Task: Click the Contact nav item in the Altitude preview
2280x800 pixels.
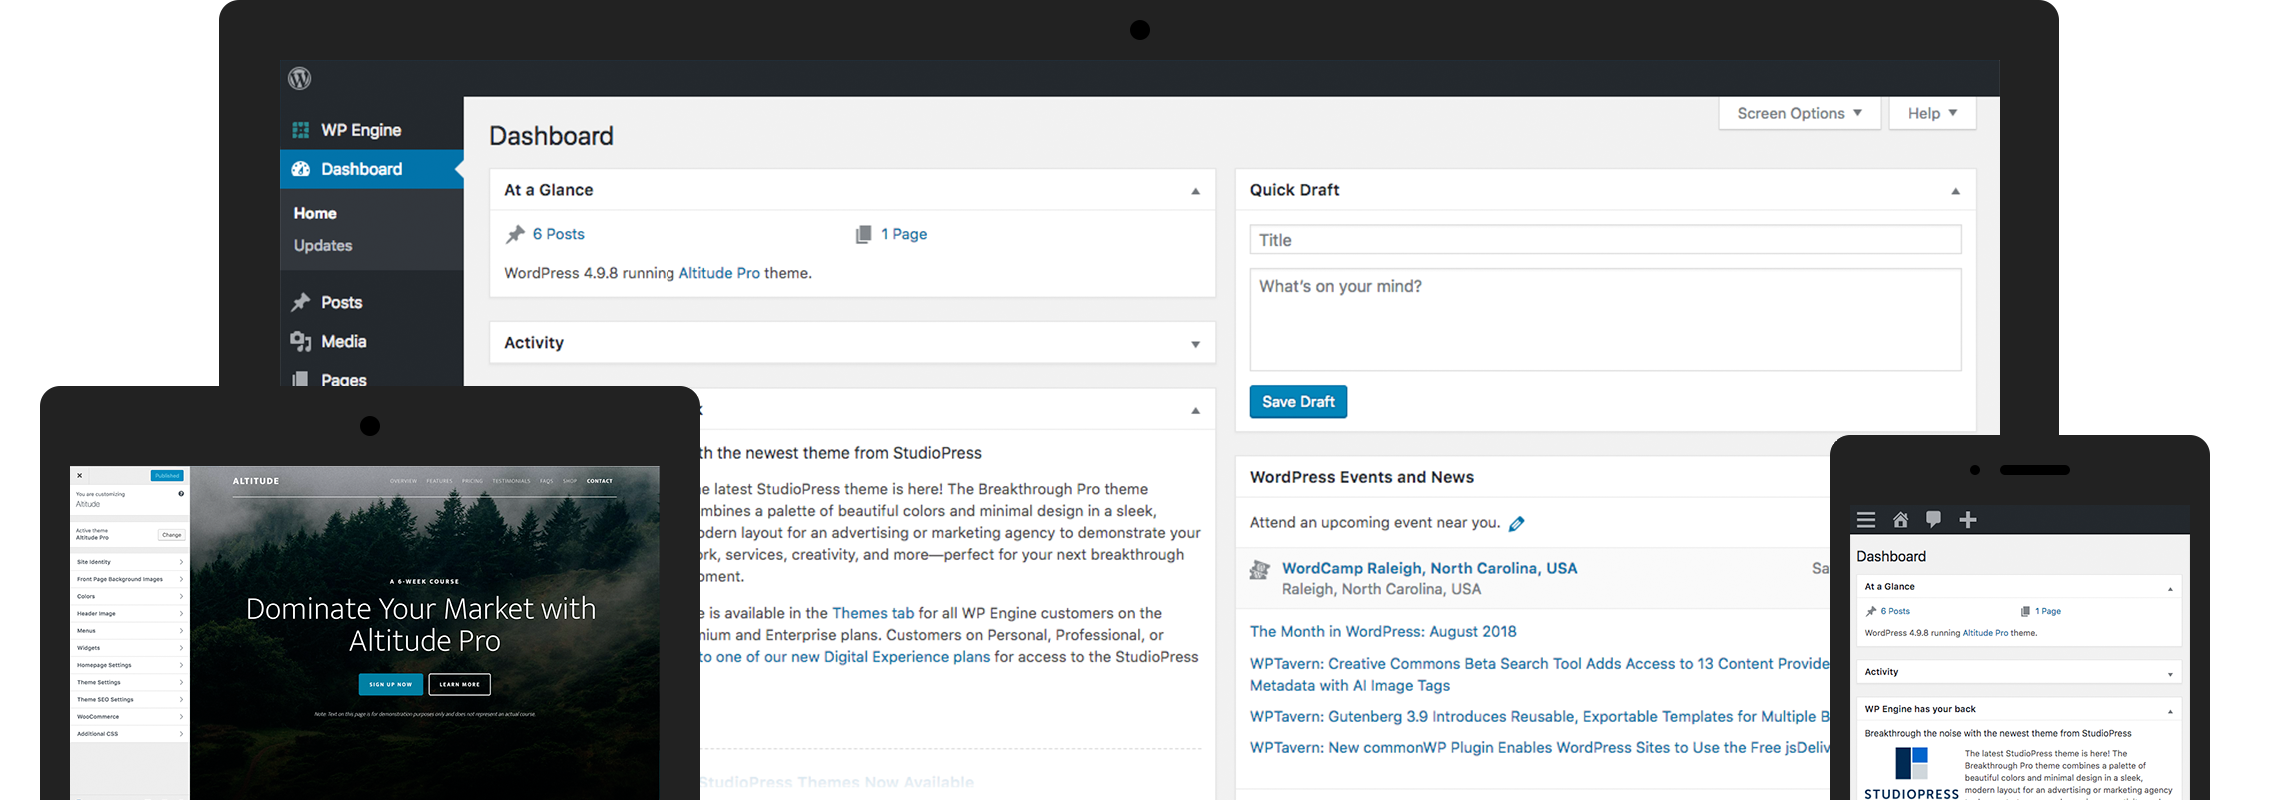Action: coord(600,481)
